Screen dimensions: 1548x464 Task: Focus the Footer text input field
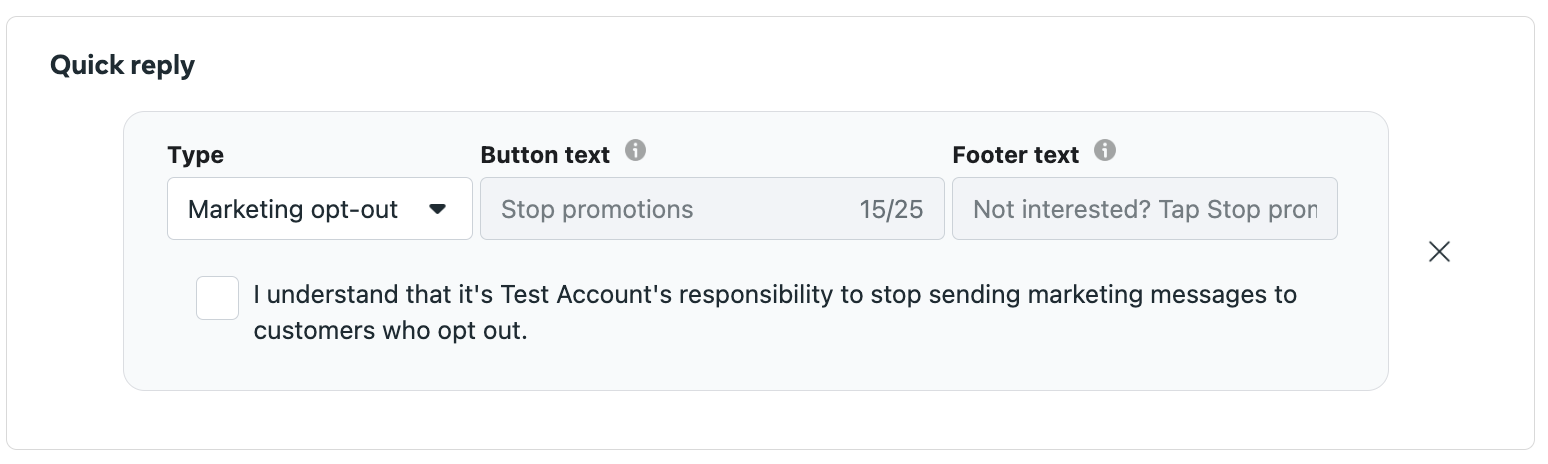tap(1144, 209)
